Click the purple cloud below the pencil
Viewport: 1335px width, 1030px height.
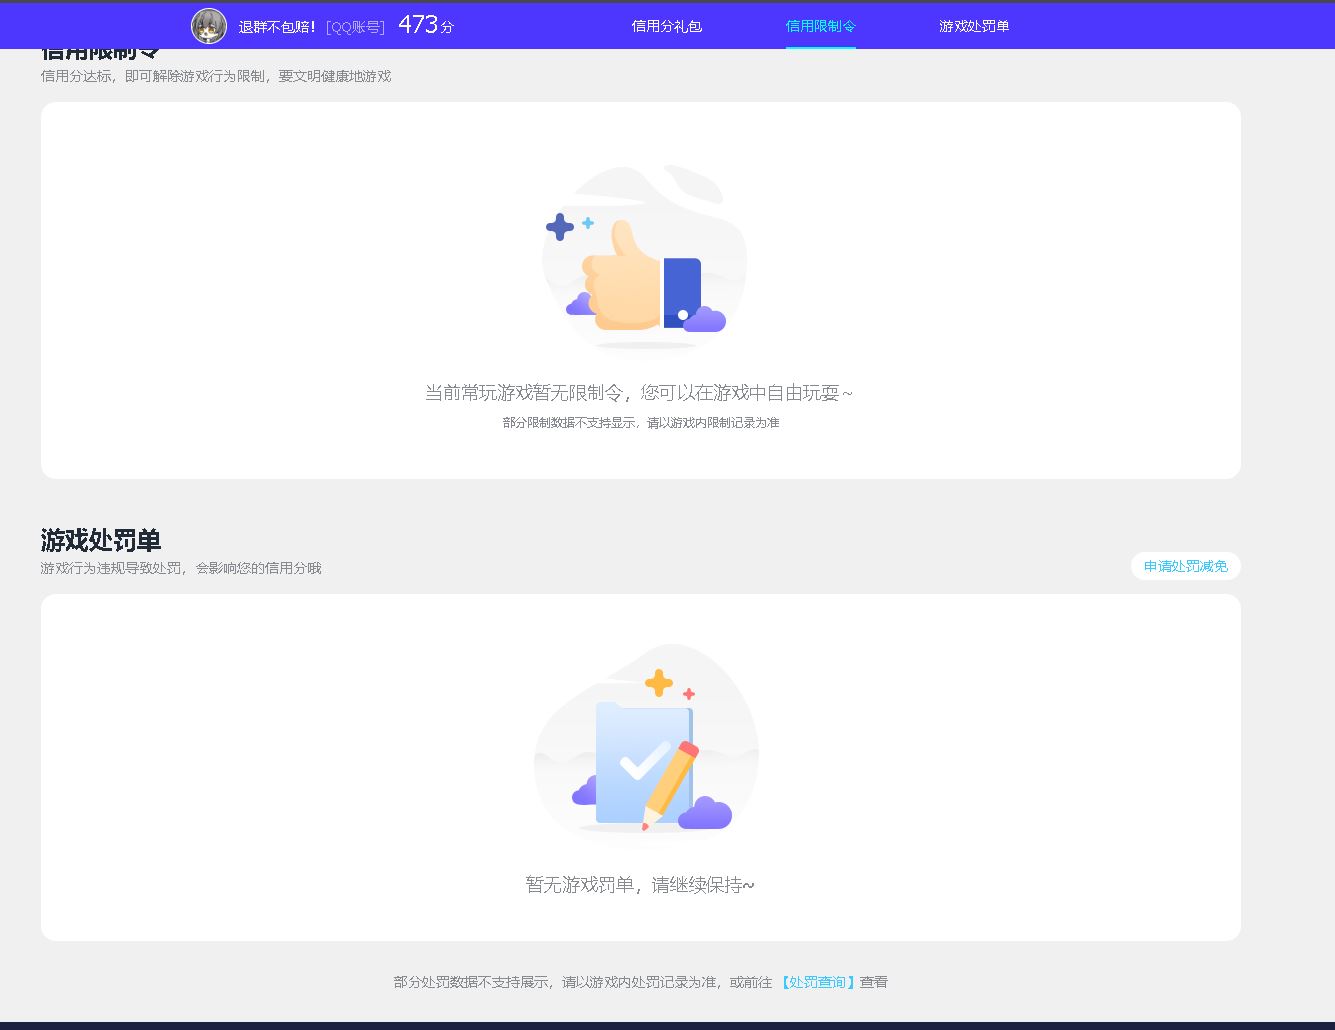point(705,813)
